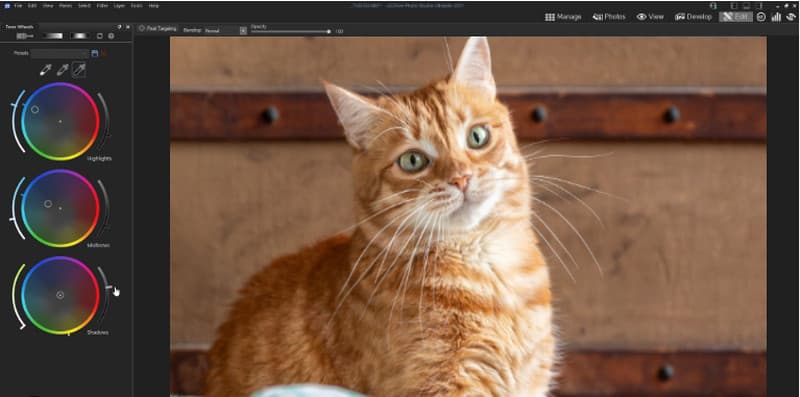
Task: Open the View menu
Action: pyautogui.click(x=48, y=6)
